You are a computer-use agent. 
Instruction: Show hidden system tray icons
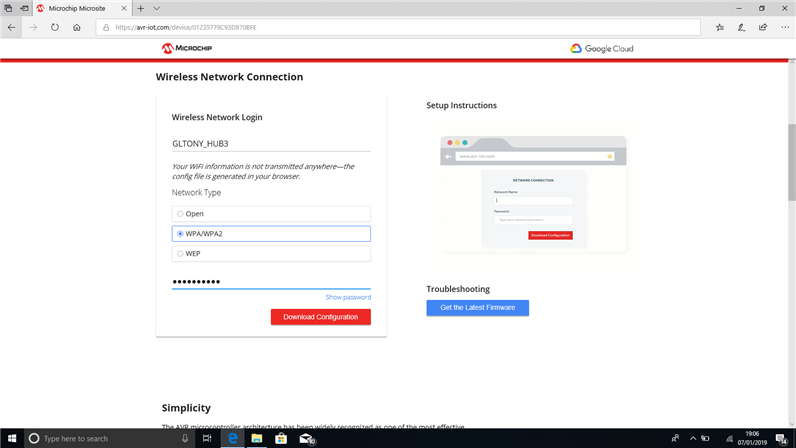tap(693, 438)
